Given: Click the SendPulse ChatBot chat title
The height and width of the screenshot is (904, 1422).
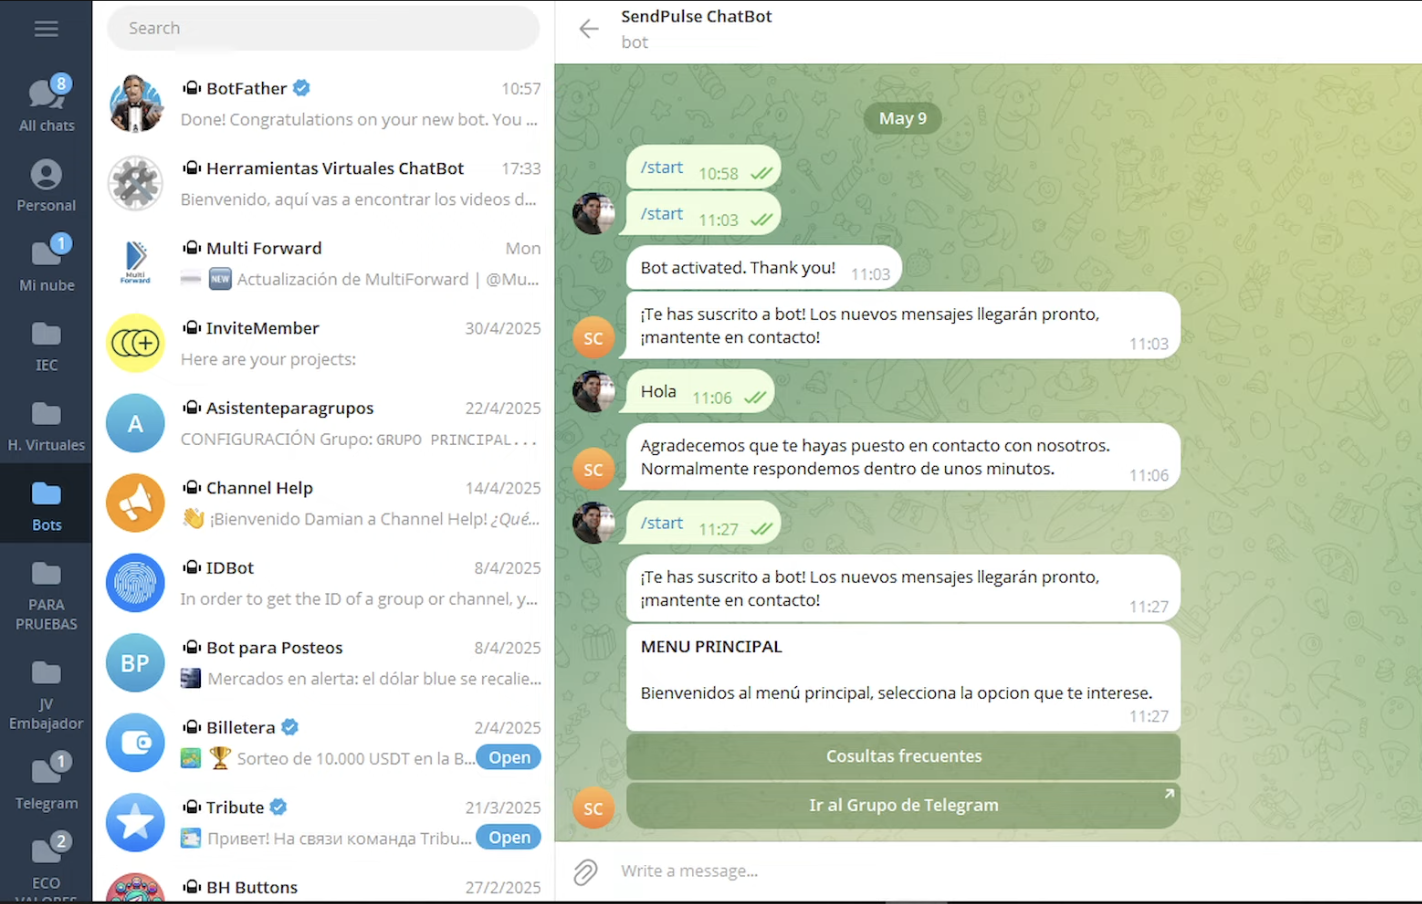Looking at the screenshot, I should (696, 16).
